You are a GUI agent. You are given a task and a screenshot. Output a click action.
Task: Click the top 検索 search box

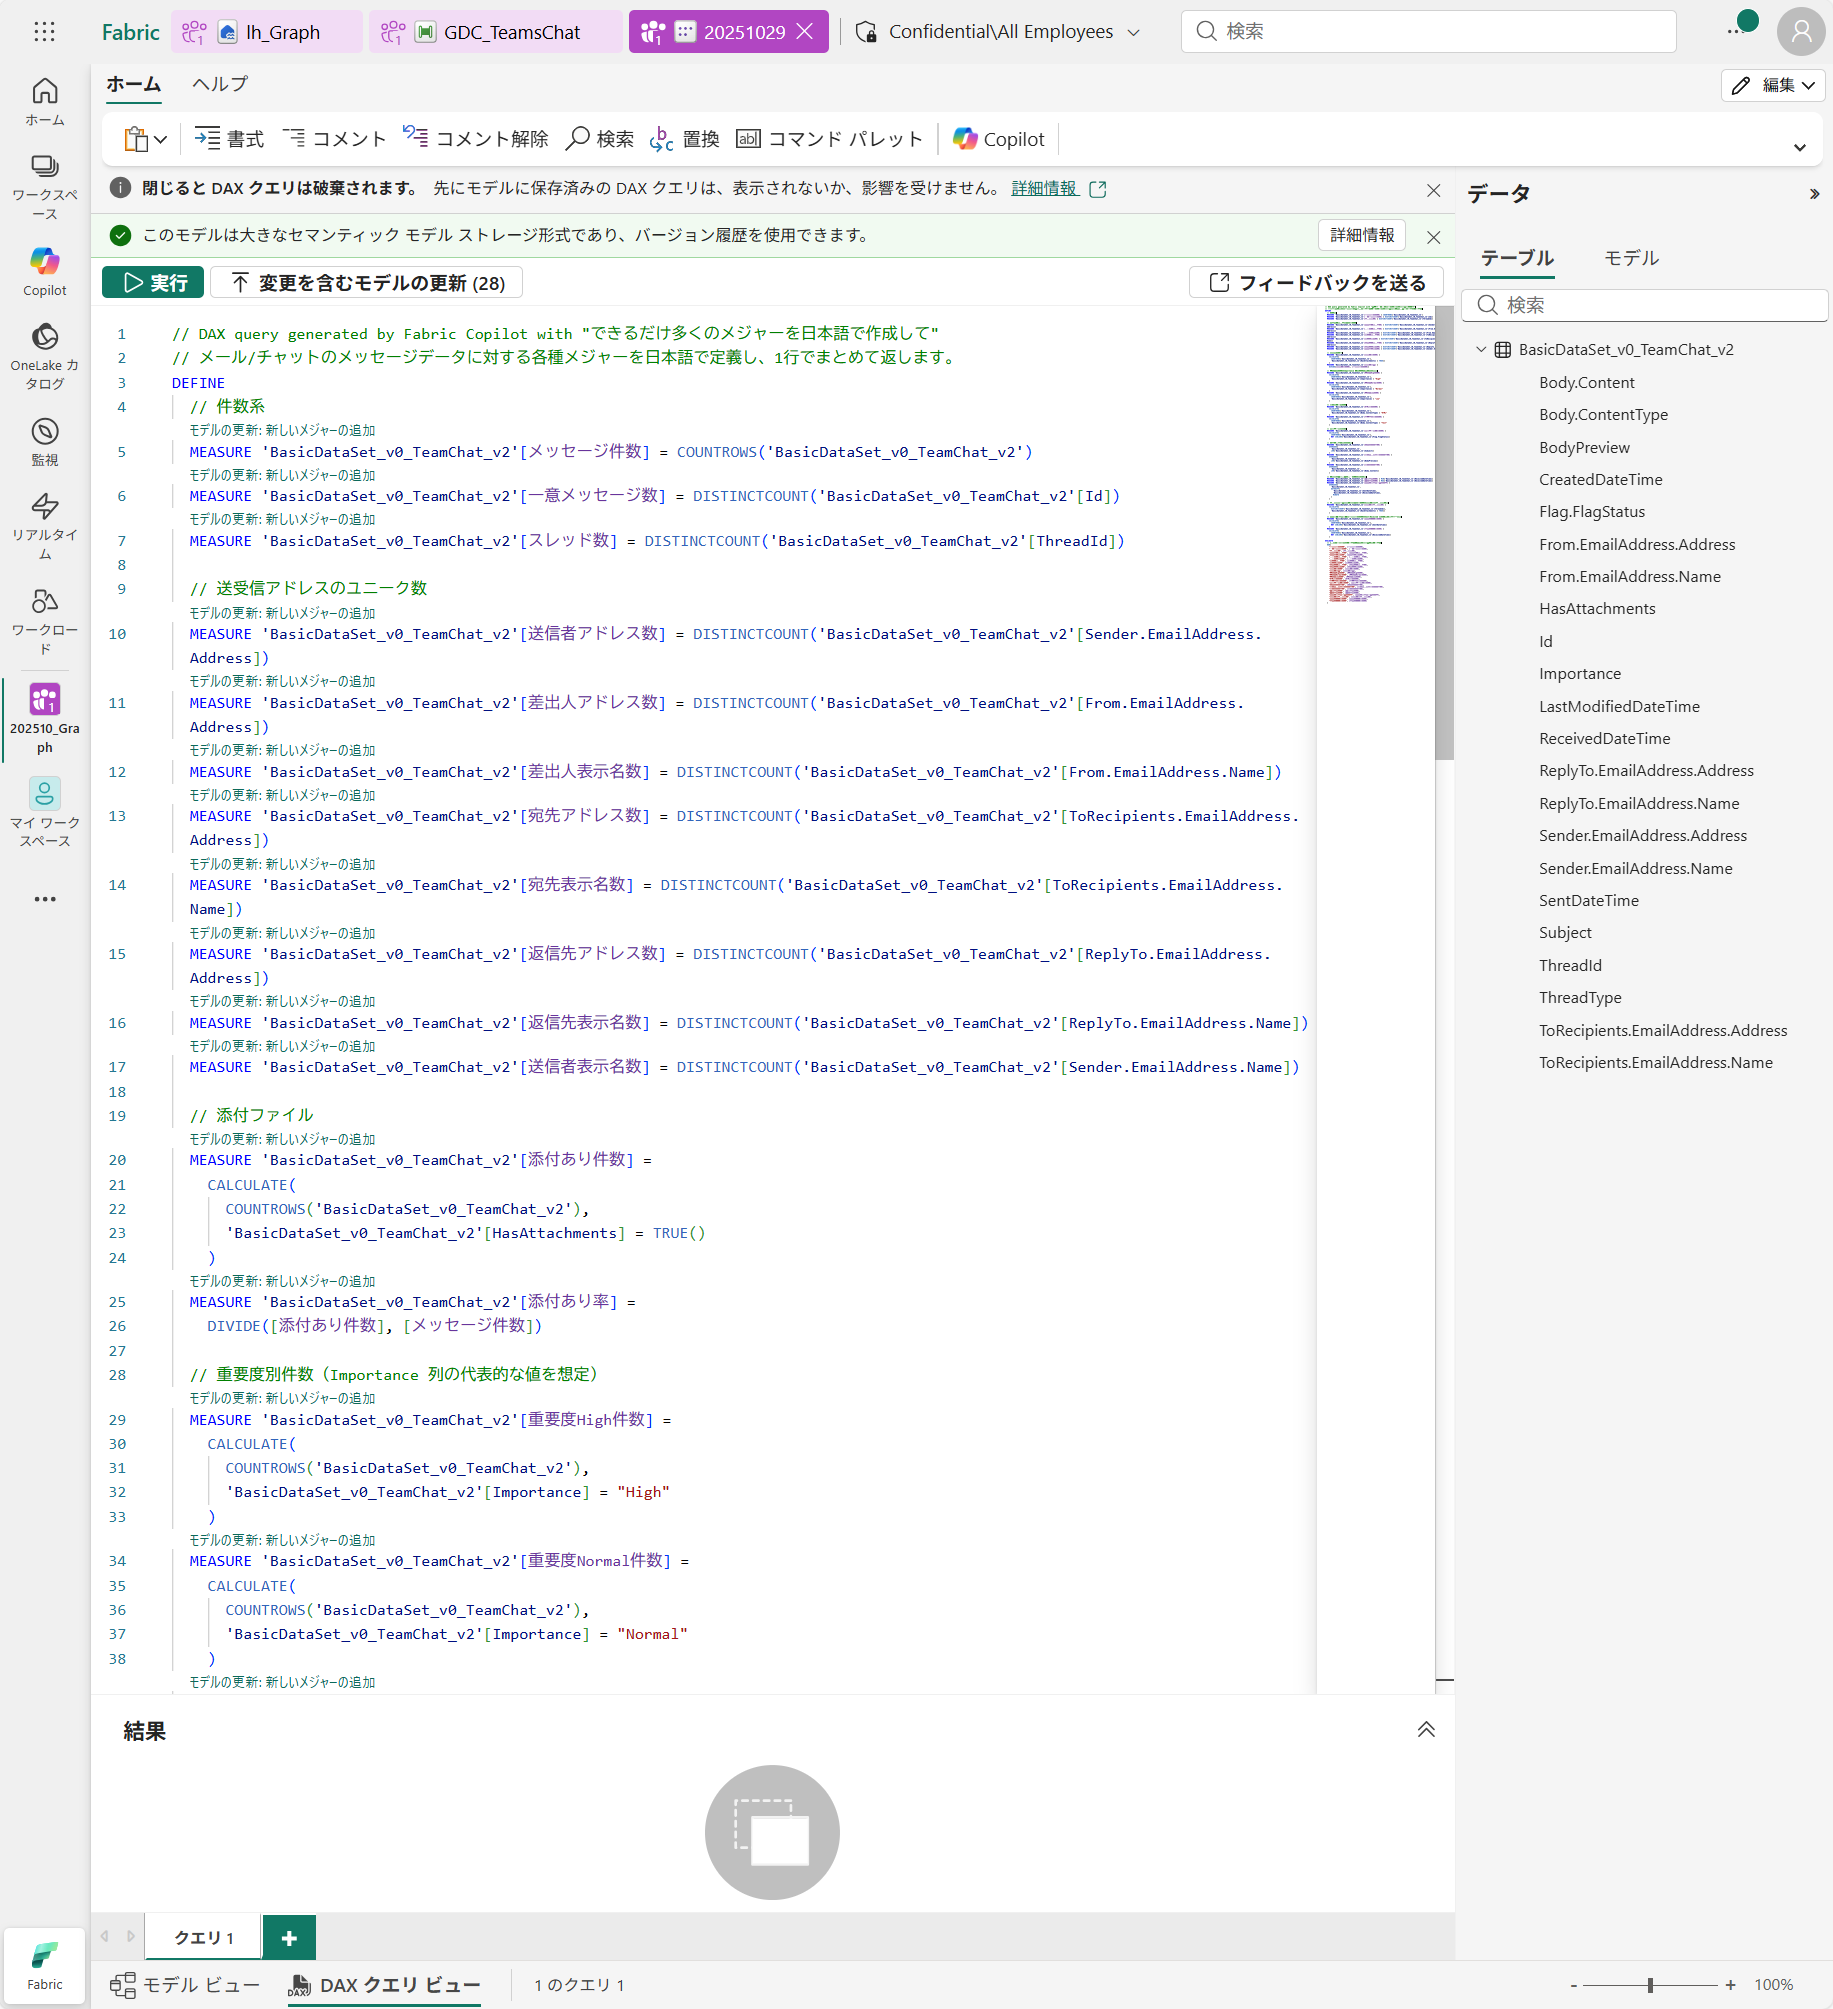point(1428,32)
